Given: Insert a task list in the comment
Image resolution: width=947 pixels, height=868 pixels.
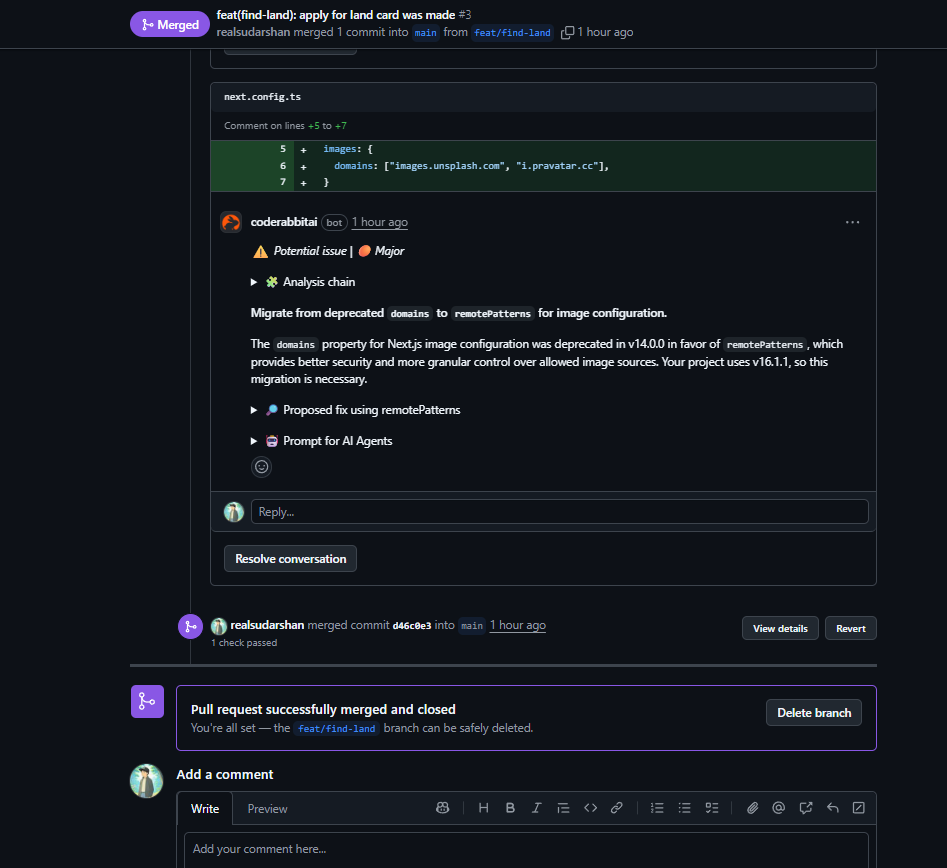Looking at the screenshot, I should pyautogui.click(x=712, y=807).
